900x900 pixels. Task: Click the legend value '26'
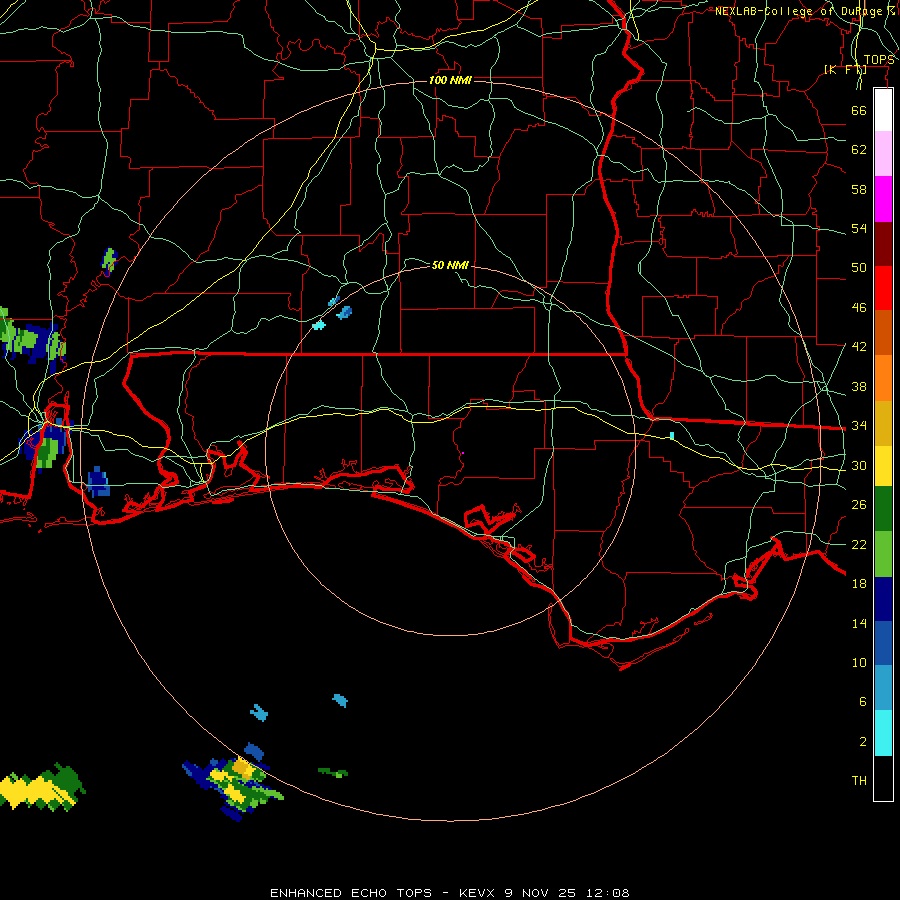click(x=859, y=505)
